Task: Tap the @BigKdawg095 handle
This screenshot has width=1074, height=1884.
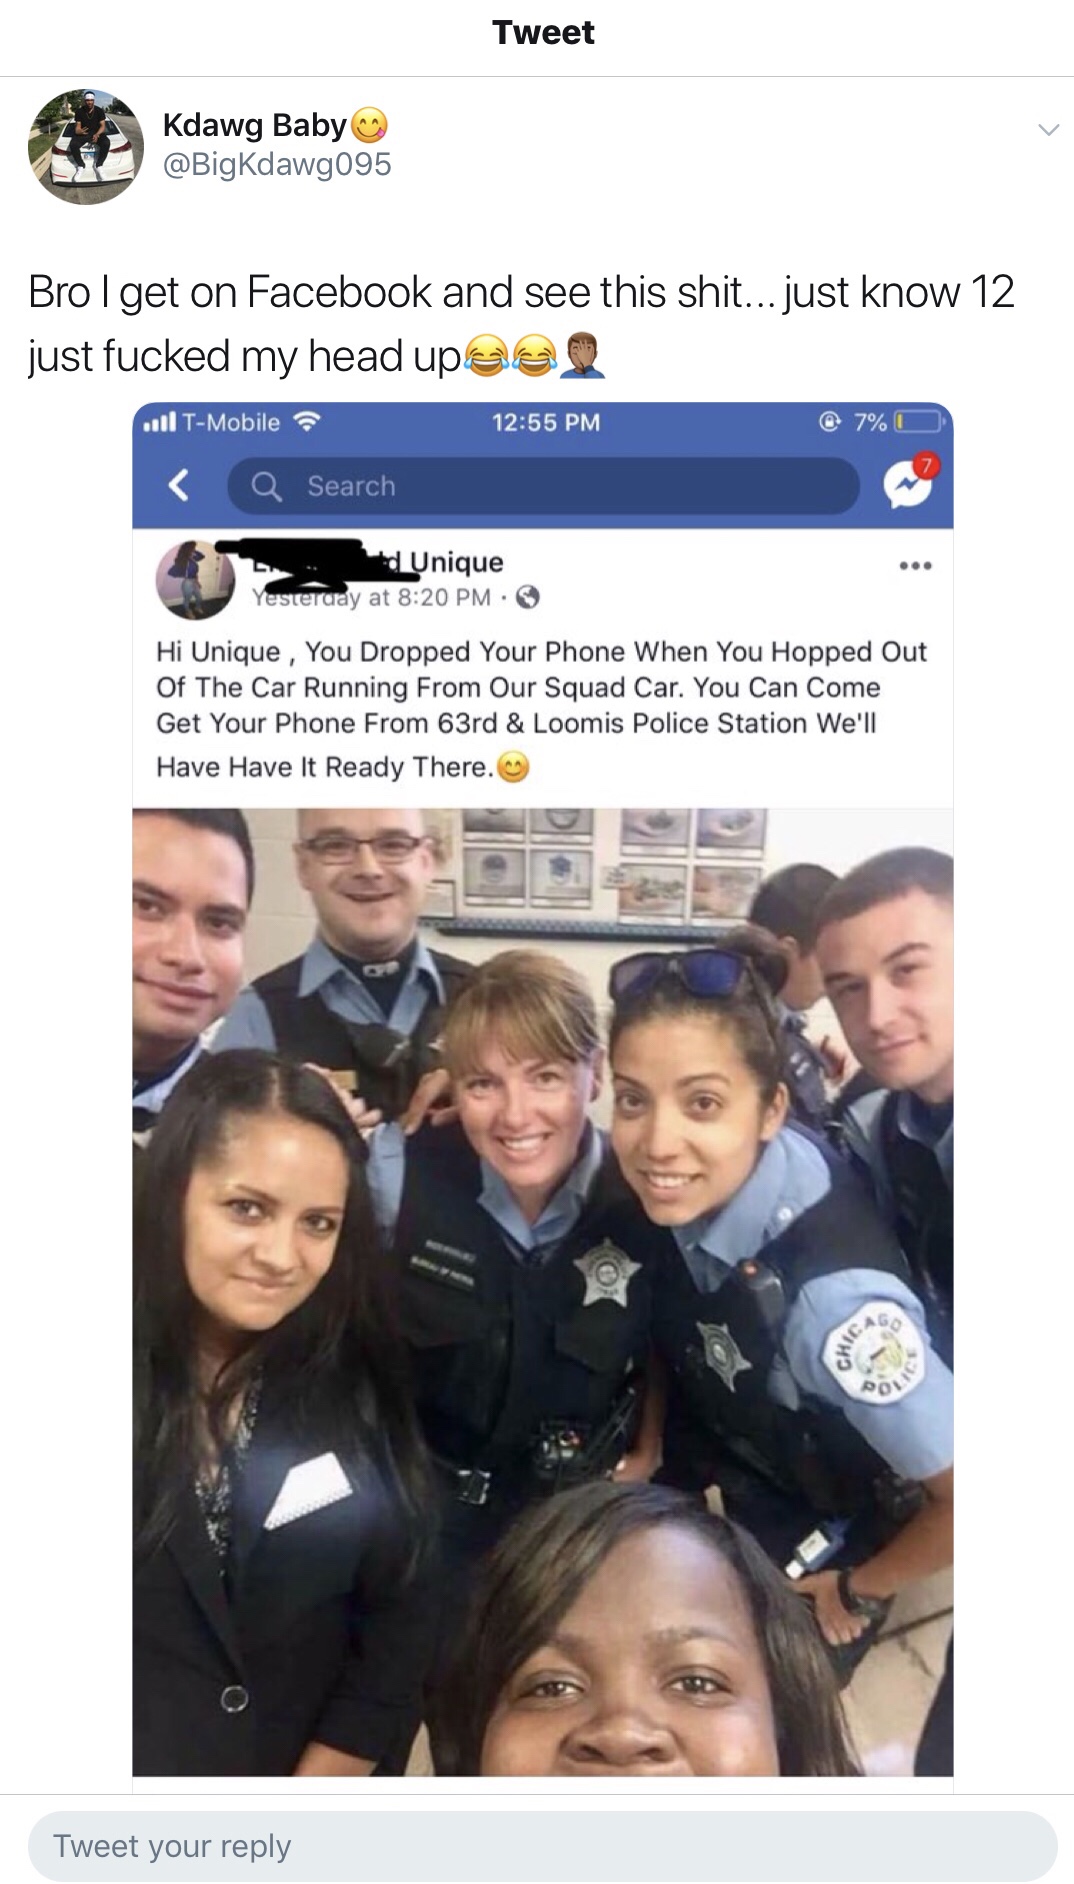Action: coord(277,164)
